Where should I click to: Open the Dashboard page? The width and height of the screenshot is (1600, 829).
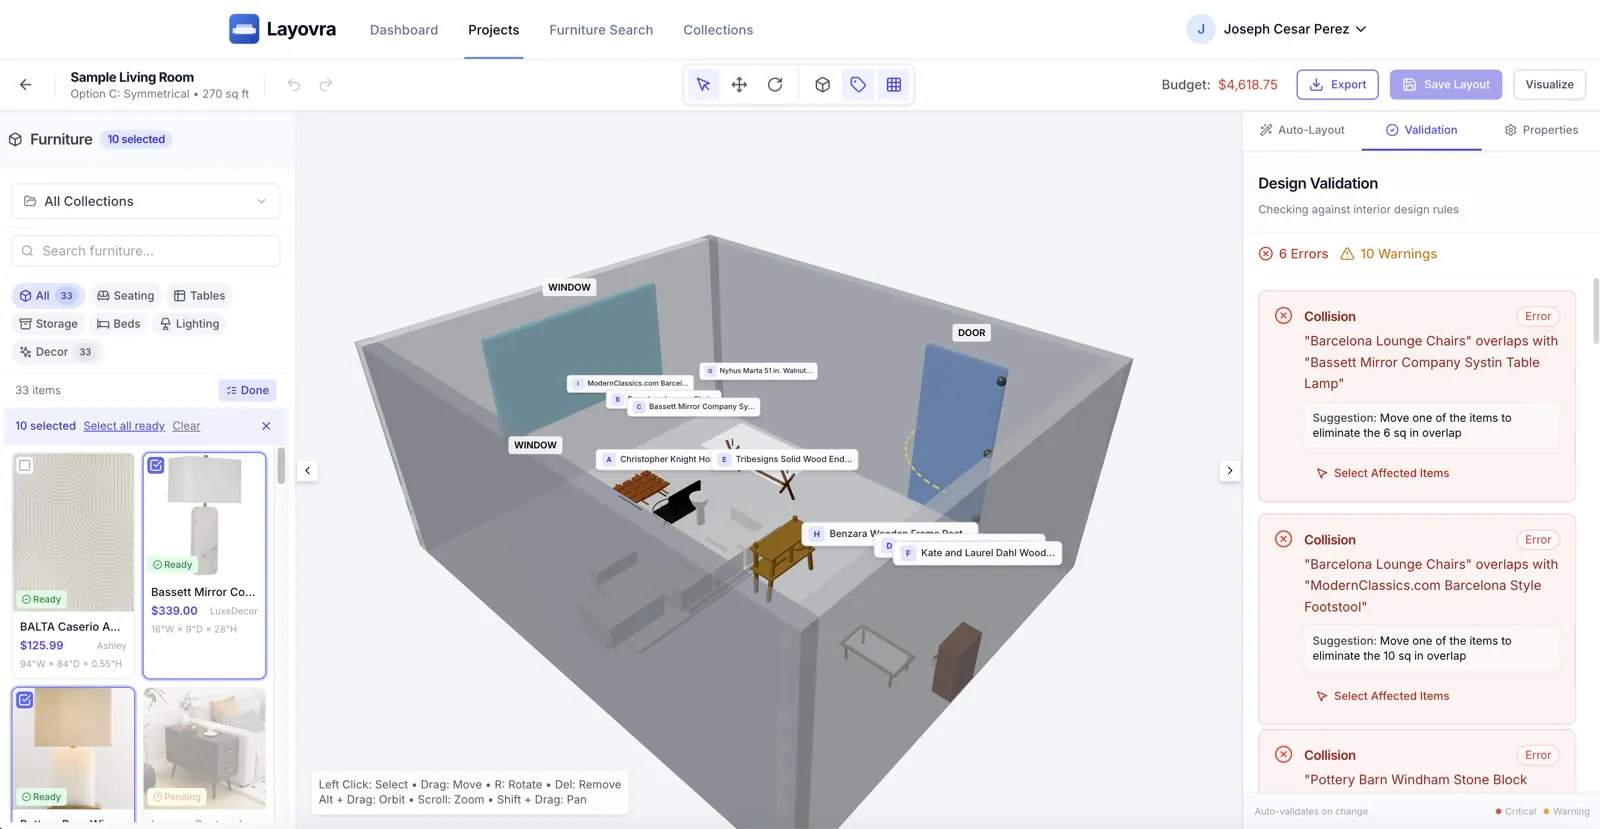coord(404,30)
